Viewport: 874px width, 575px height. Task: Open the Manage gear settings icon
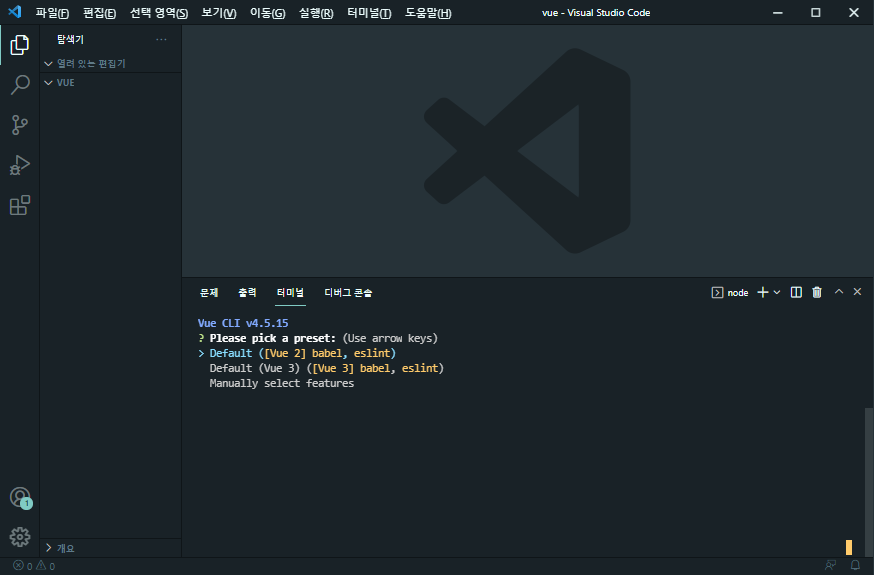pyautogui.click(x=20, y=537)
